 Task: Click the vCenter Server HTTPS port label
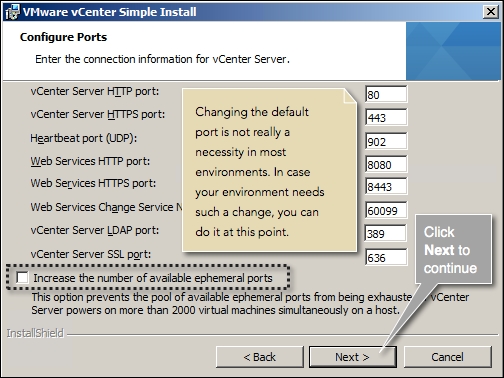coord(98,114)
